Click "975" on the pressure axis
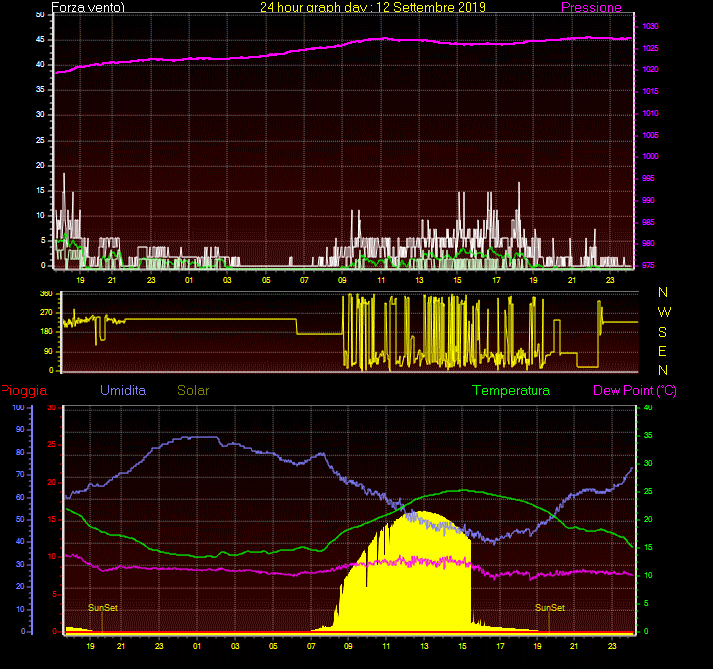The width and height of the screenshot is (713, 669). (648, 265)
